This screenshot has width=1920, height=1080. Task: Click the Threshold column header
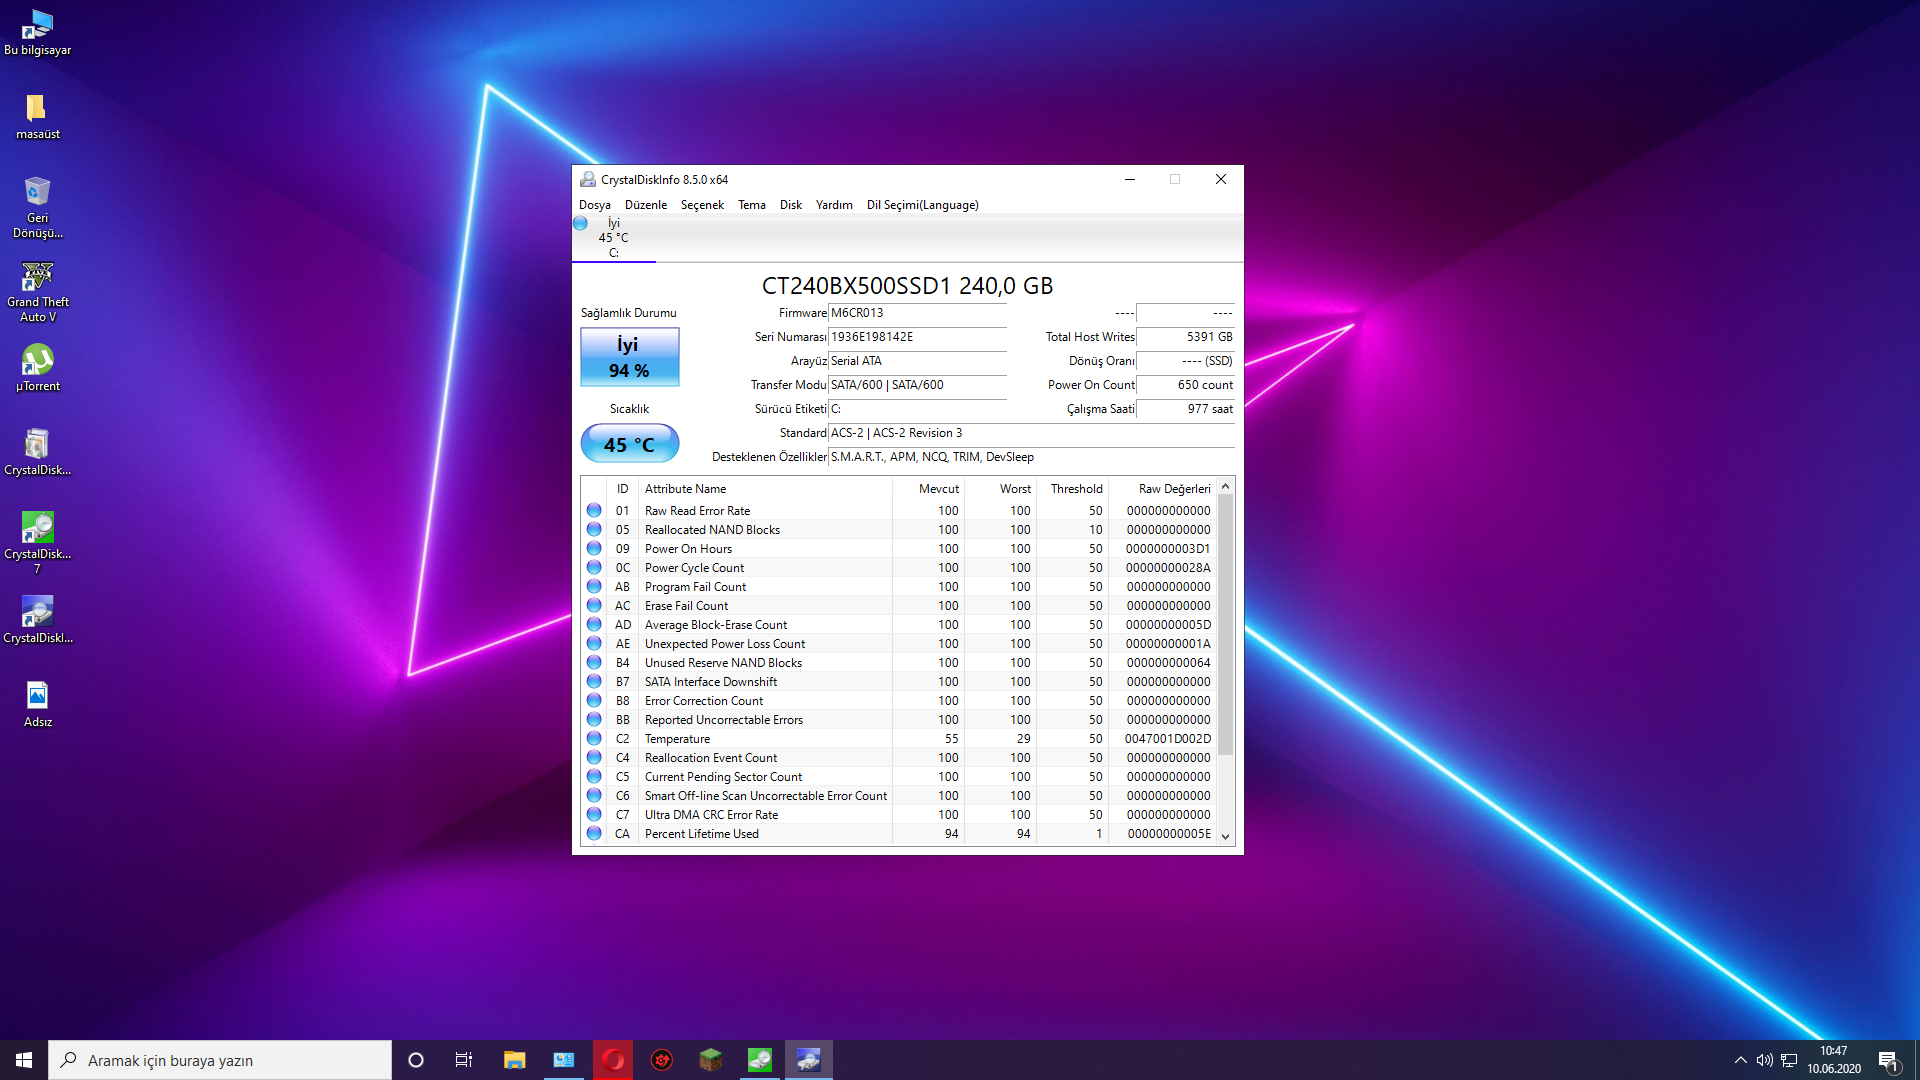[x=1072, y=489]
